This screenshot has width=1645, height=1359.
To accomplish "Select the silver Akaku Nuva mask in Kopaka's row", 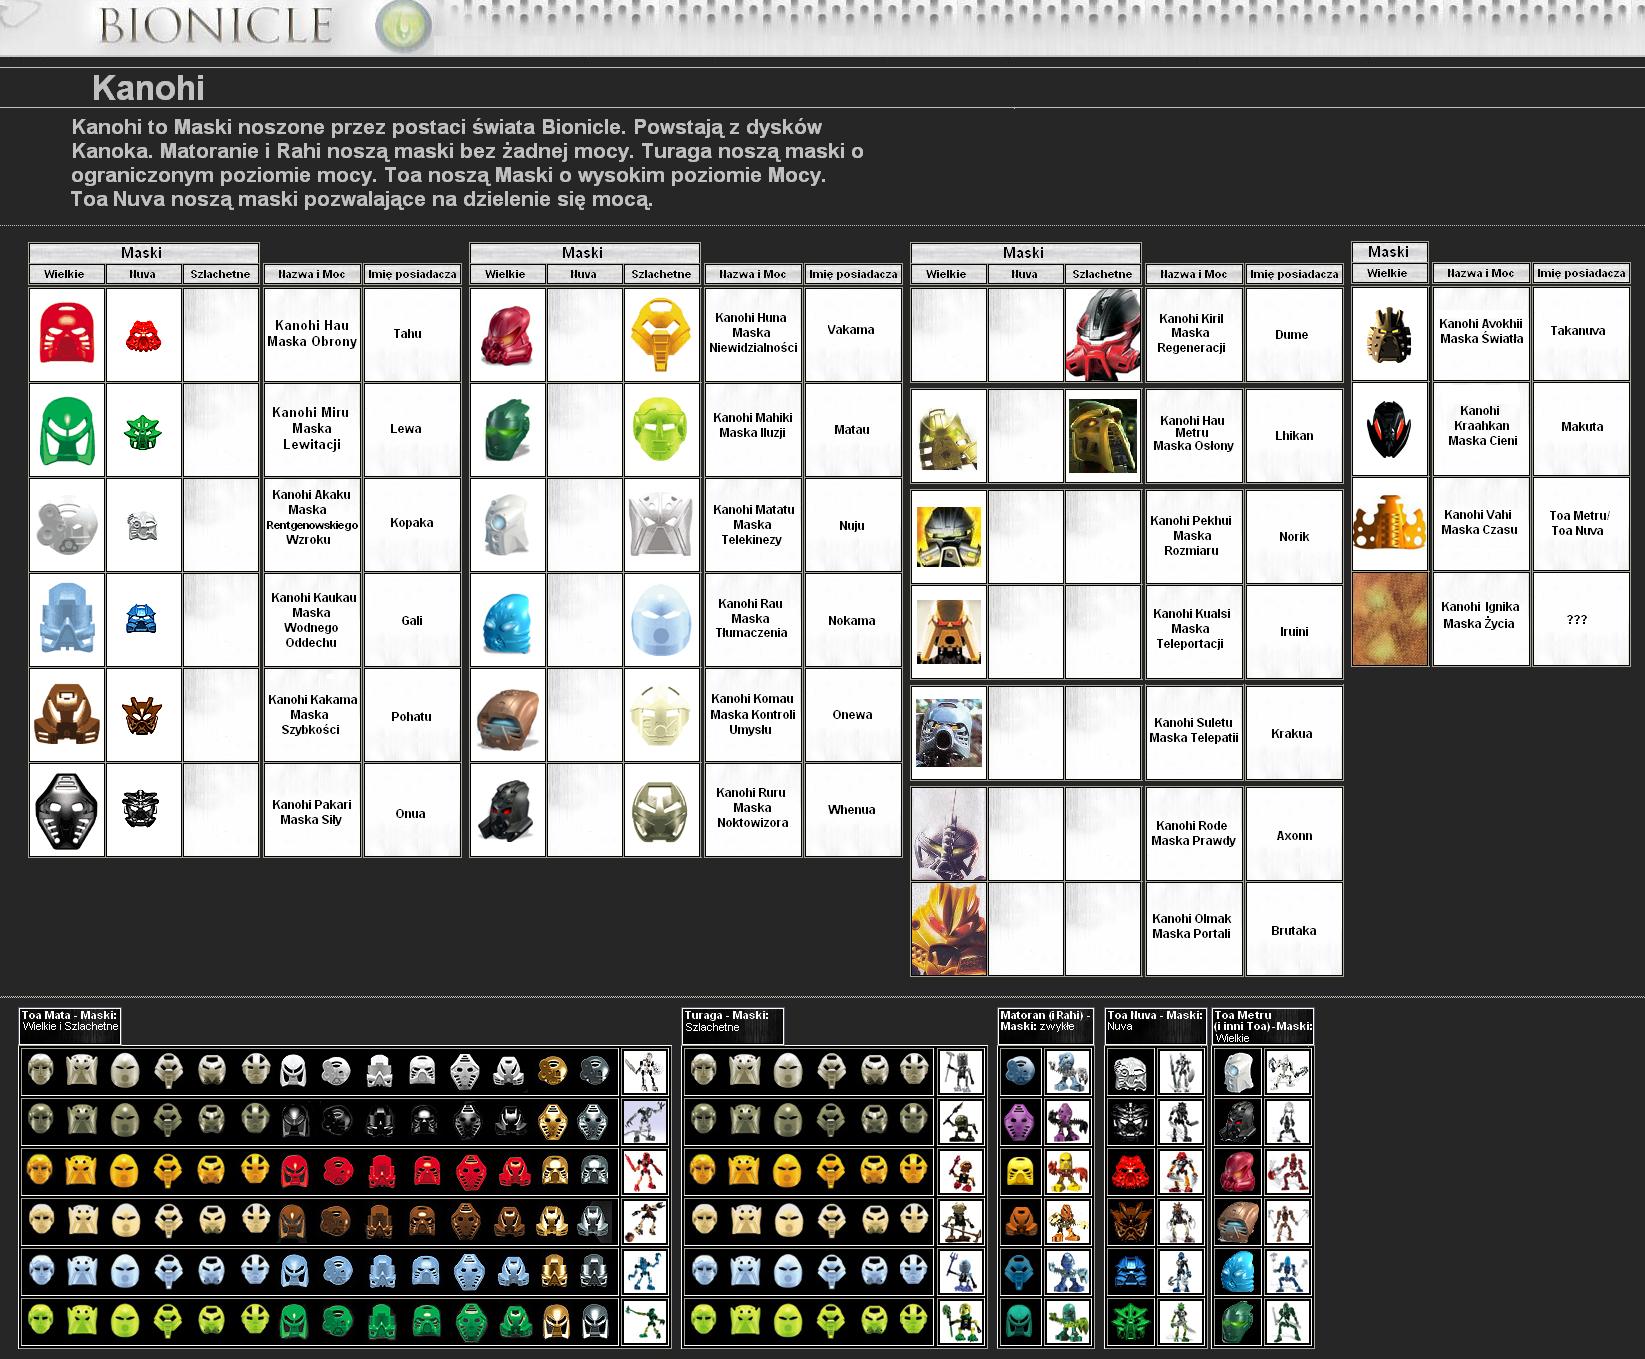I will [x=143, y=526].
